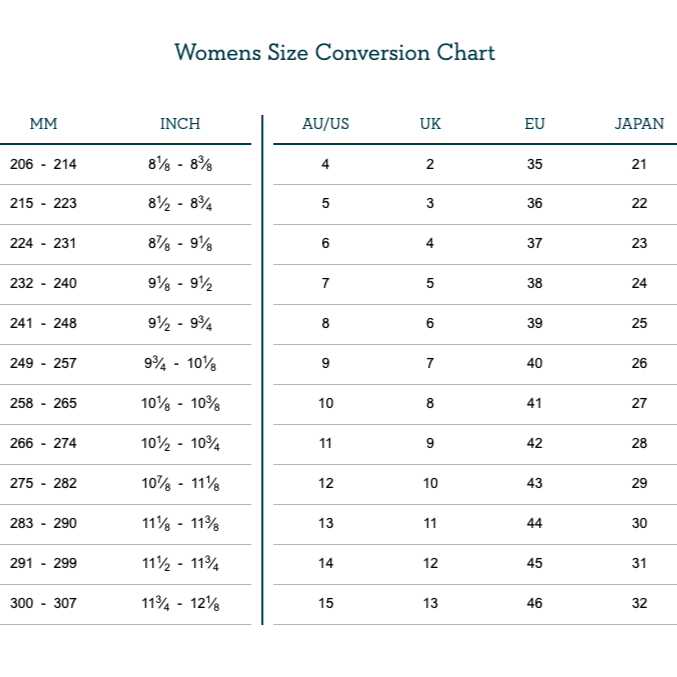Select the 266 - 274 MM cell
The height and width of the screenshot is (677, 677).
coord(43,444)
